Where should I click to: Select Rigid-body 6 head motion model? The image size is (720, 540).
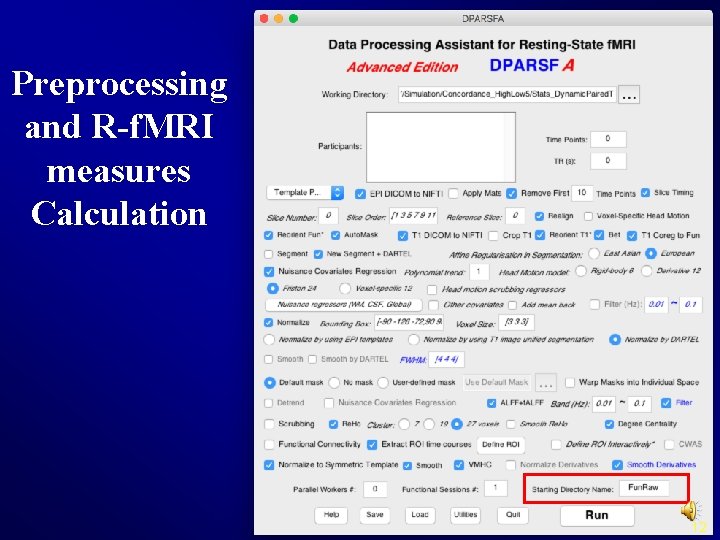(581, 271)
